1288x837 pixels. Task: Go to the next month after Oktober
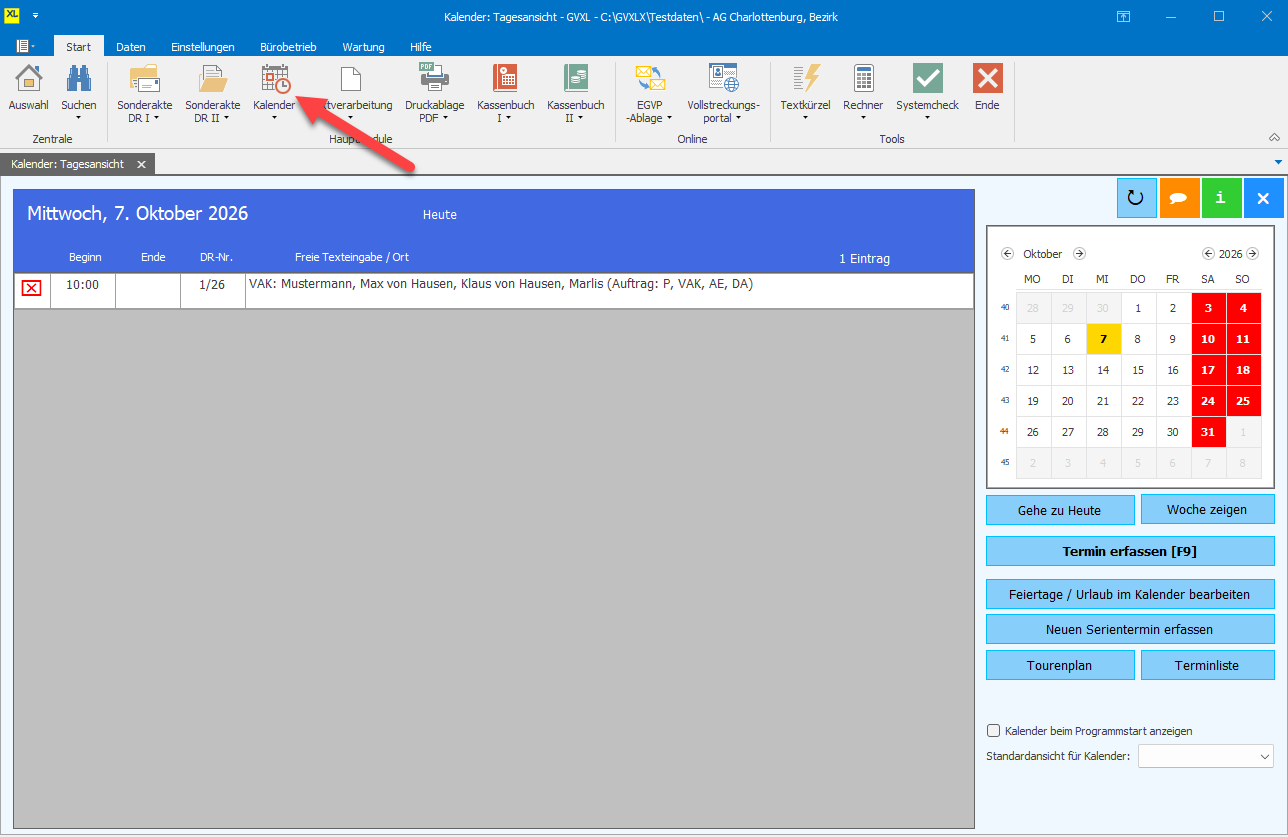pyautogui.click(x=1079, y=254)
